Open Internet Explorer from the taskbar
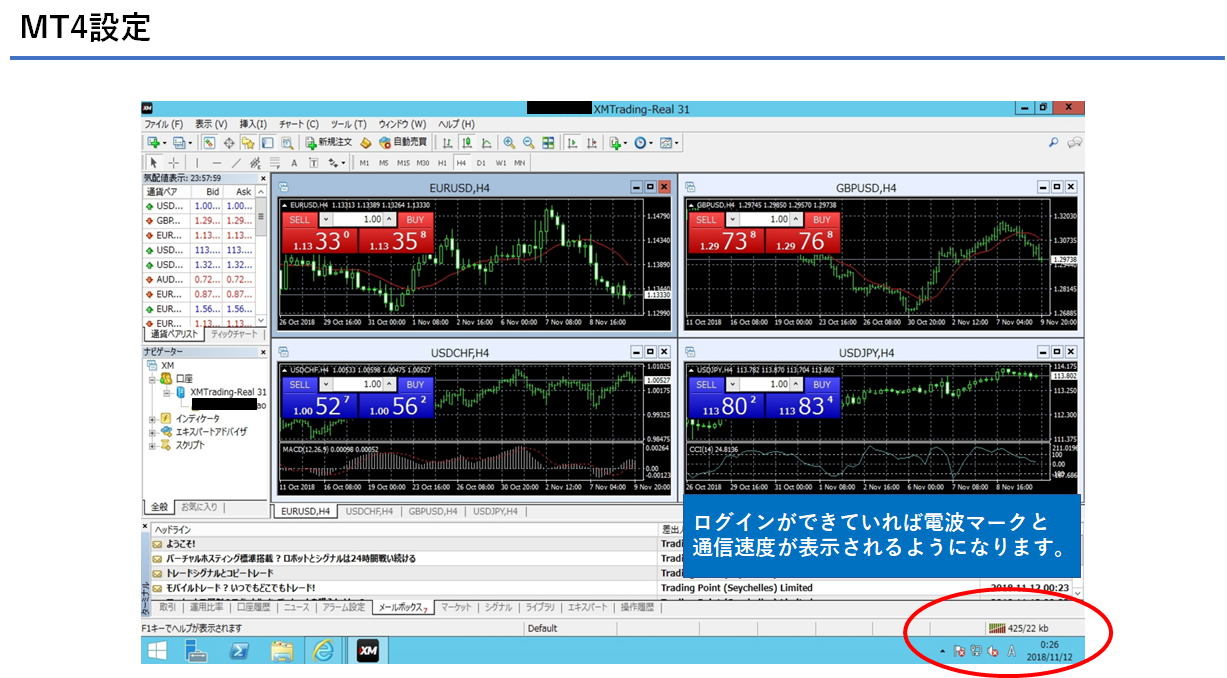The image size is (1227, 678). coord(323,651)
